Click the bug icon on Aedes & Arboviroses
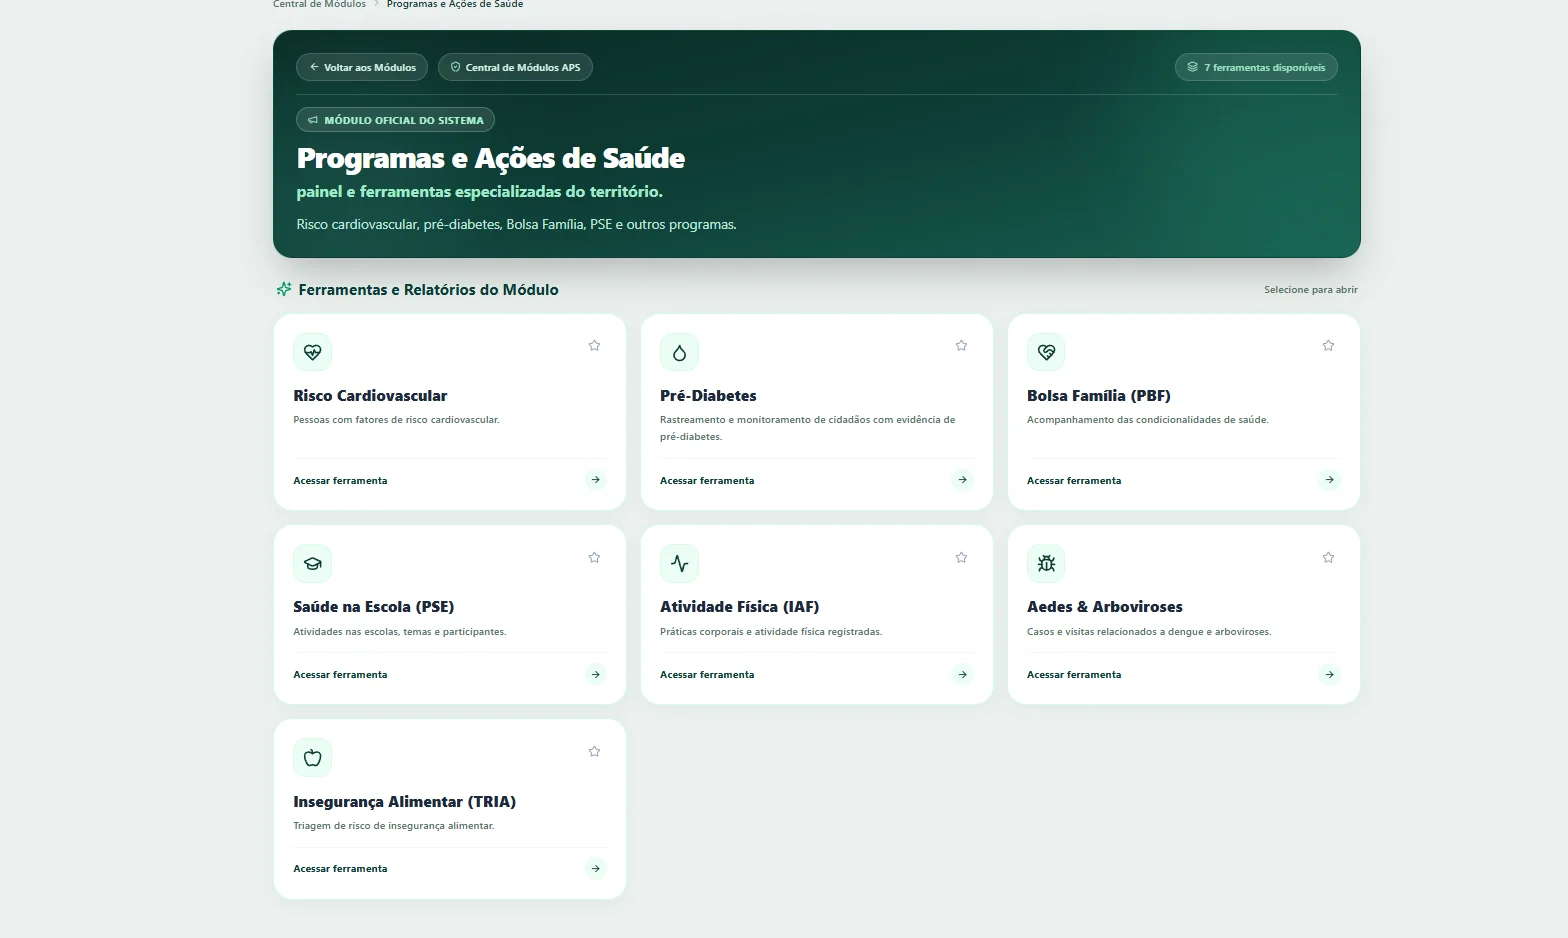The height and width of the screenshot is (938, 1568). 1046,563
